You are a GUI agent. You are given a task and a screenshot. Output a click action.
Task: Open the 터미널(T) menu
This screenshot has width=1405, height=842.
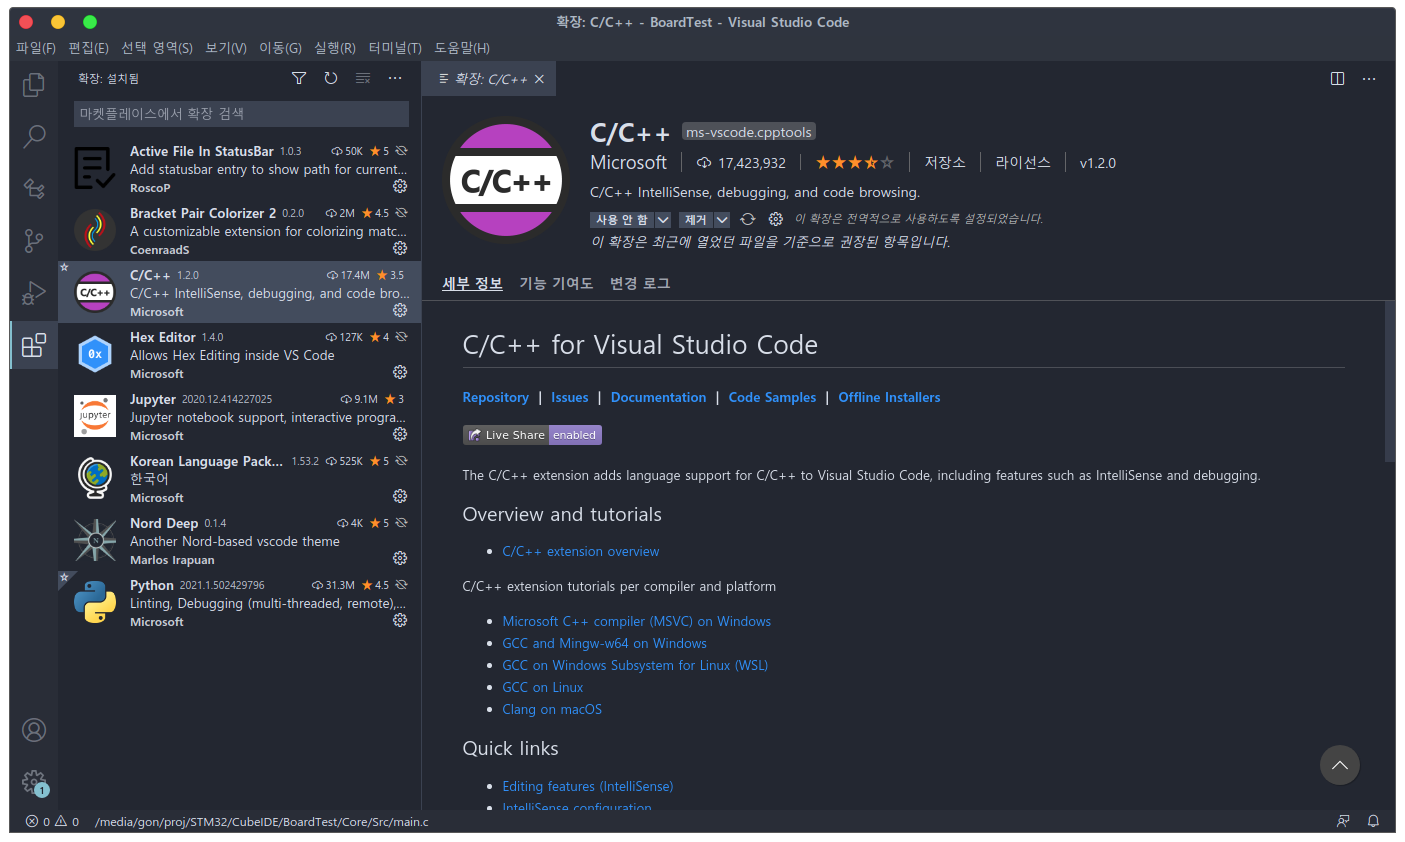pos(395,48)
